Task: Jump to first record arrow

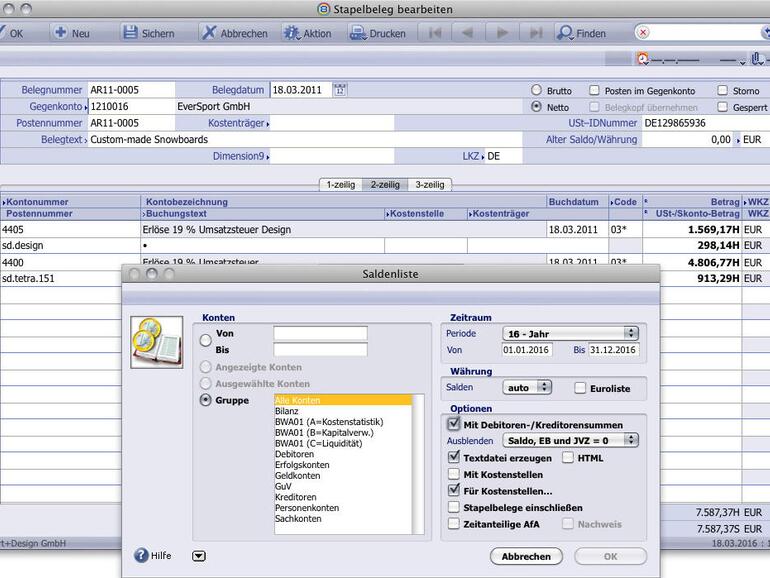Action: 435,33
